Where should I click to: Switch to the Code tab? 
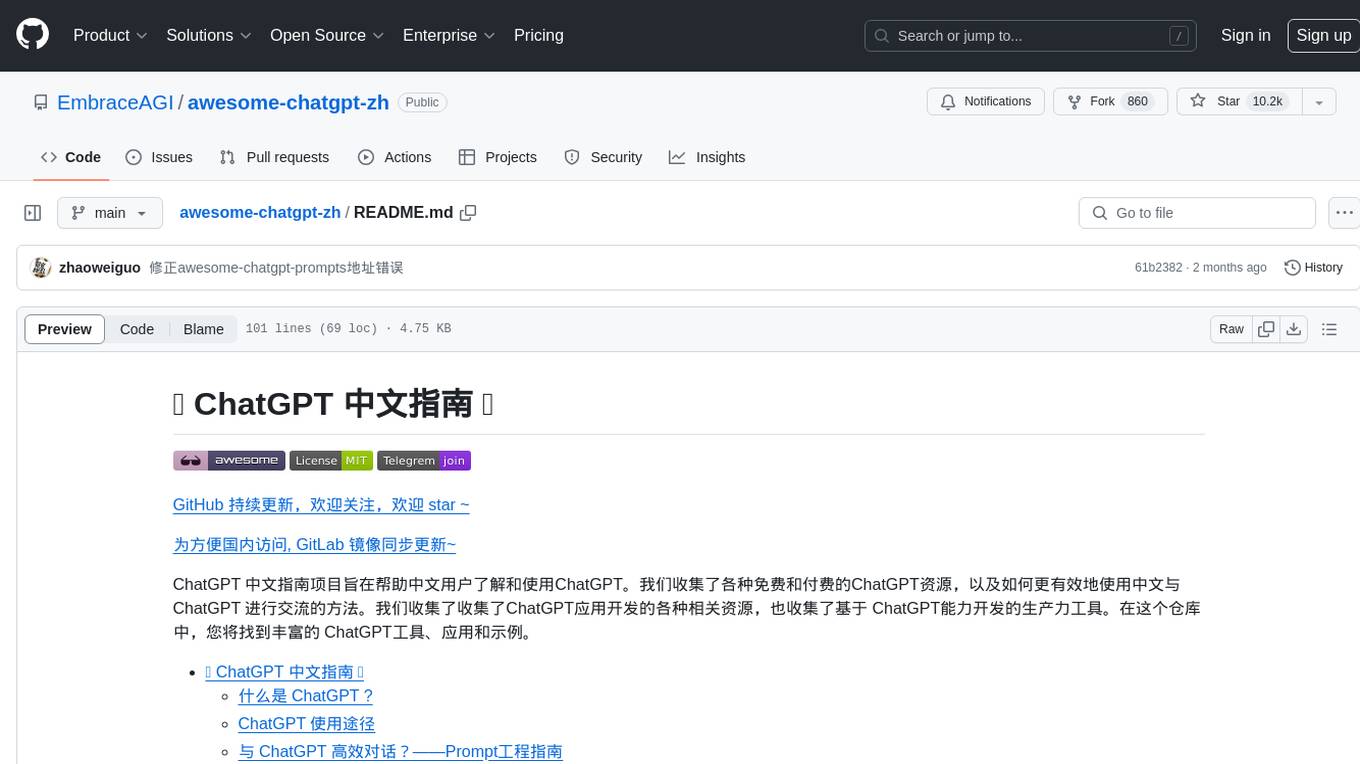click(71, 157)
